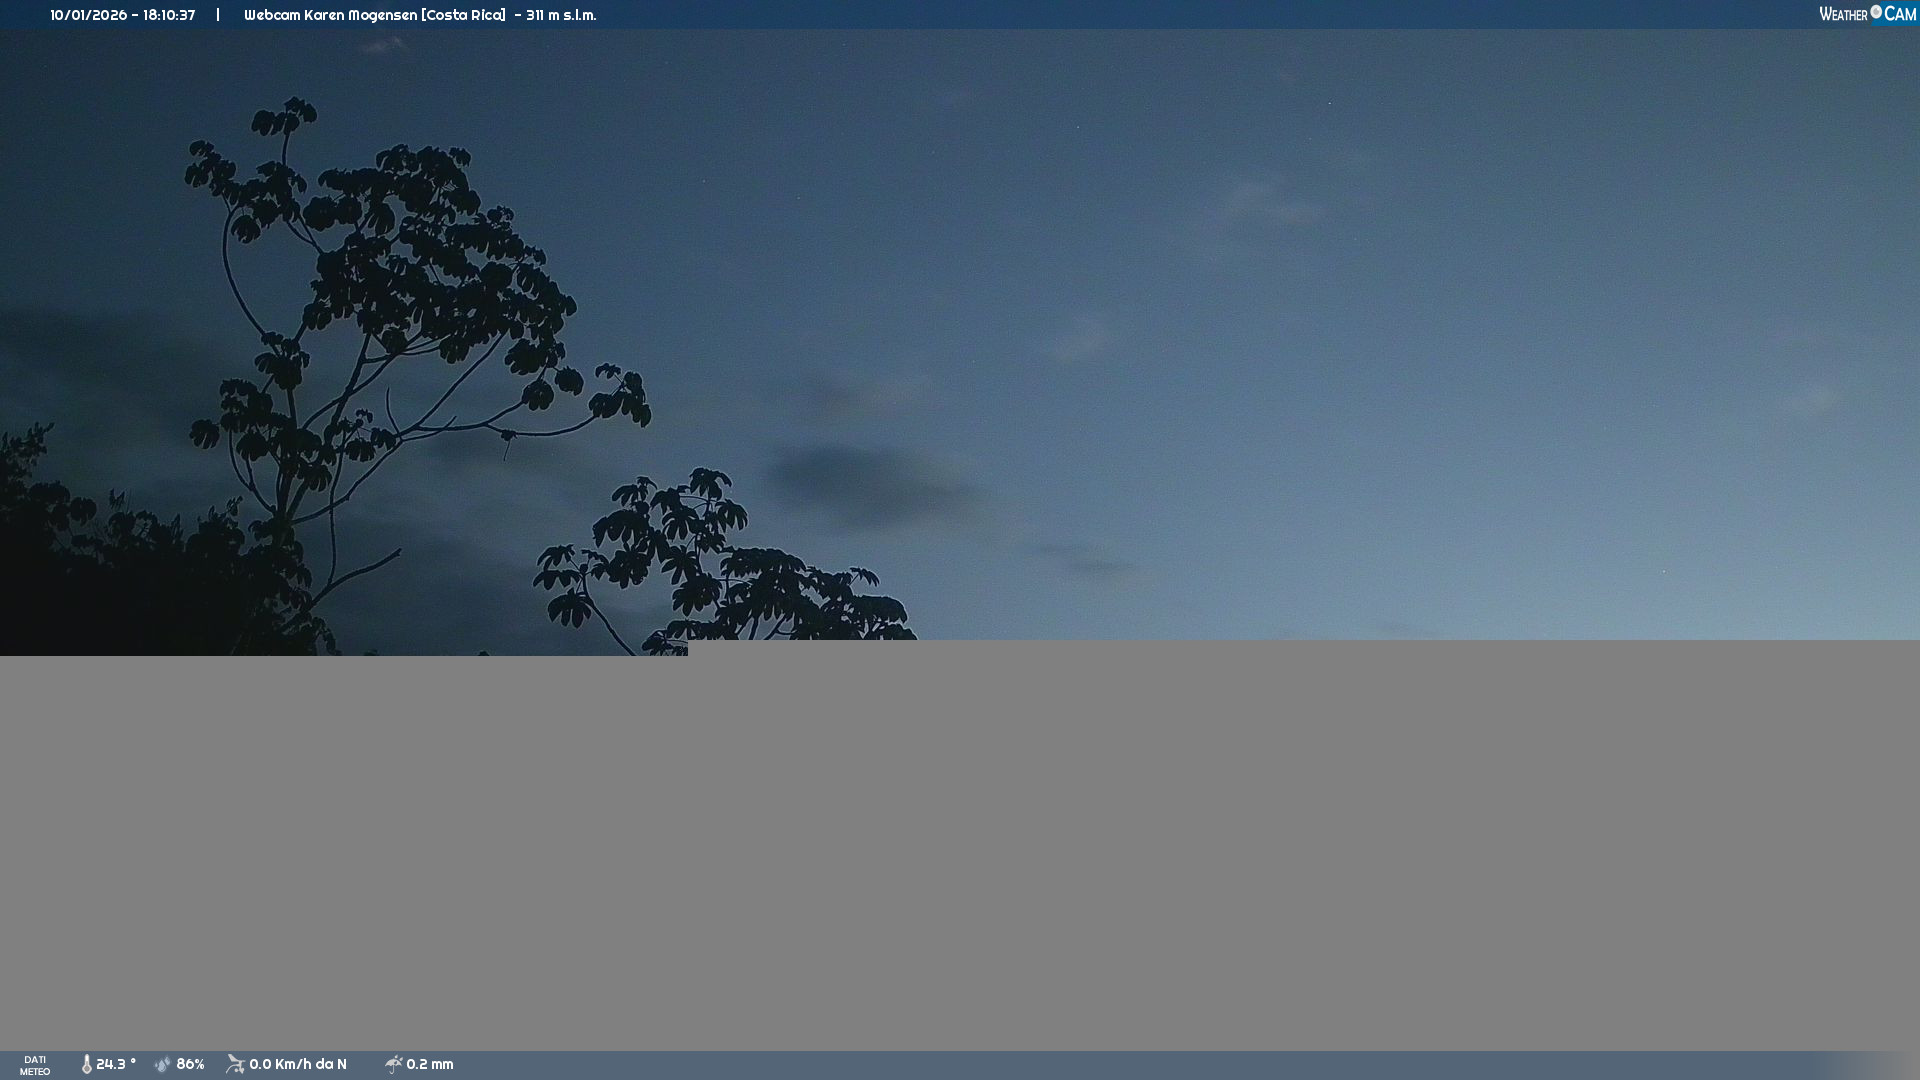Click the camera lens in WeatherCam logo
1920x1080 pixels.
1876,12
